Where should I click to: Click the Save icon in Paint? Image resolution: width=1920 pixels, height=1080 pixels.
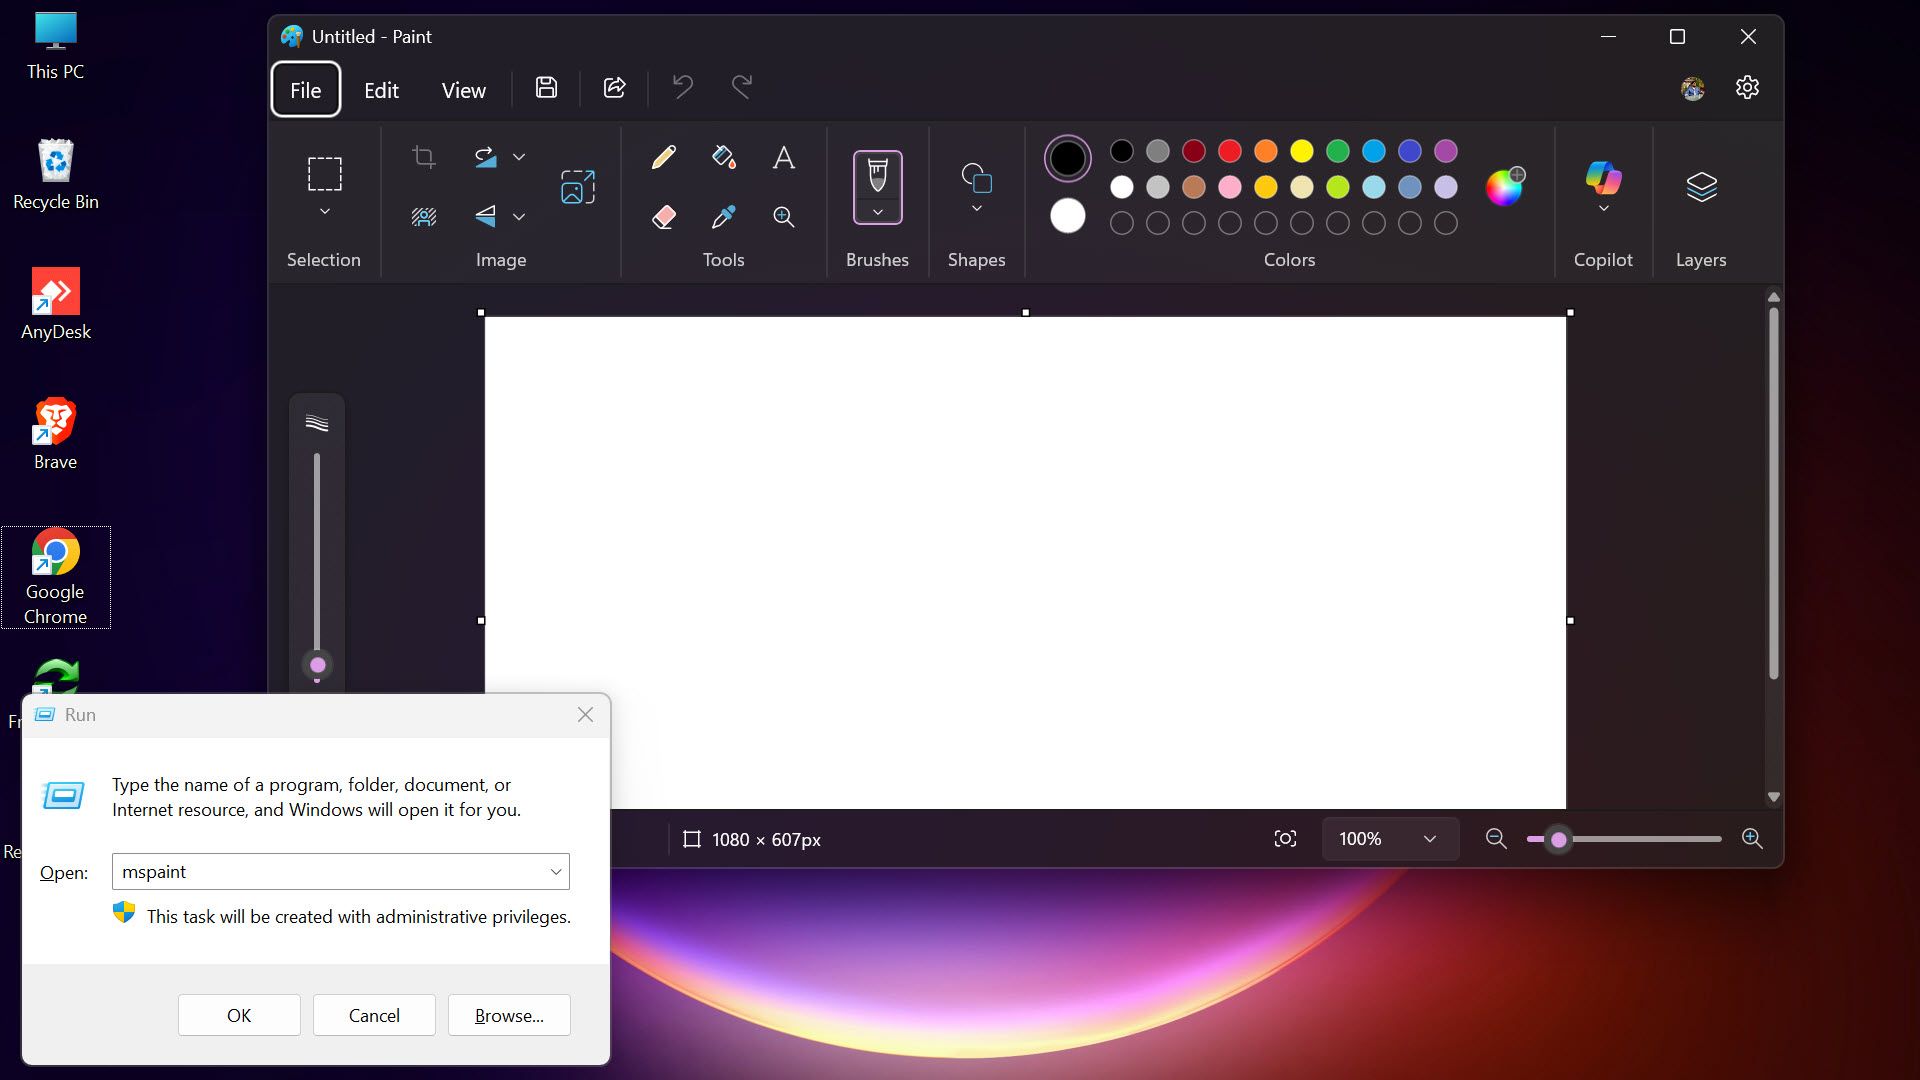click(x=546, y=88)
